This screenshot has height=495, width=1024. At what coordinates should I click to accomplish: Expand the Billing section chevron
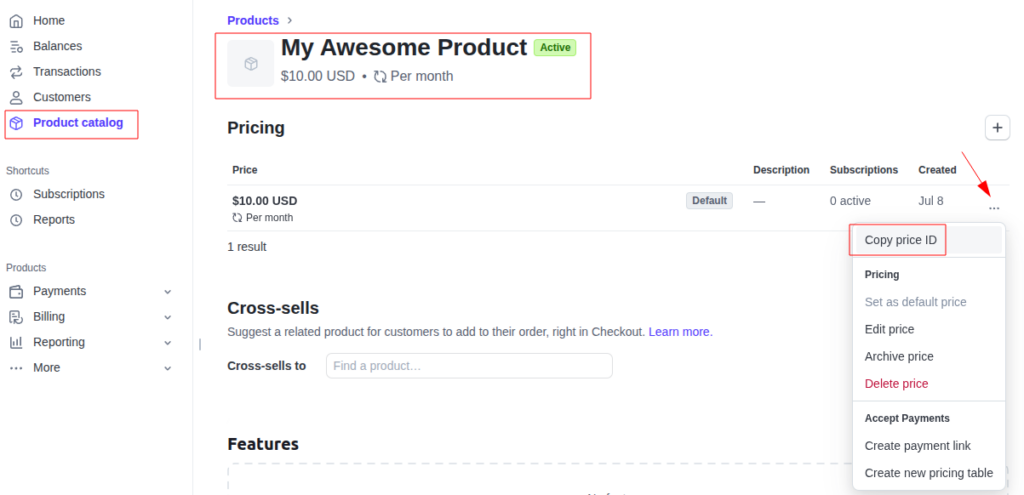pos(168,317)
